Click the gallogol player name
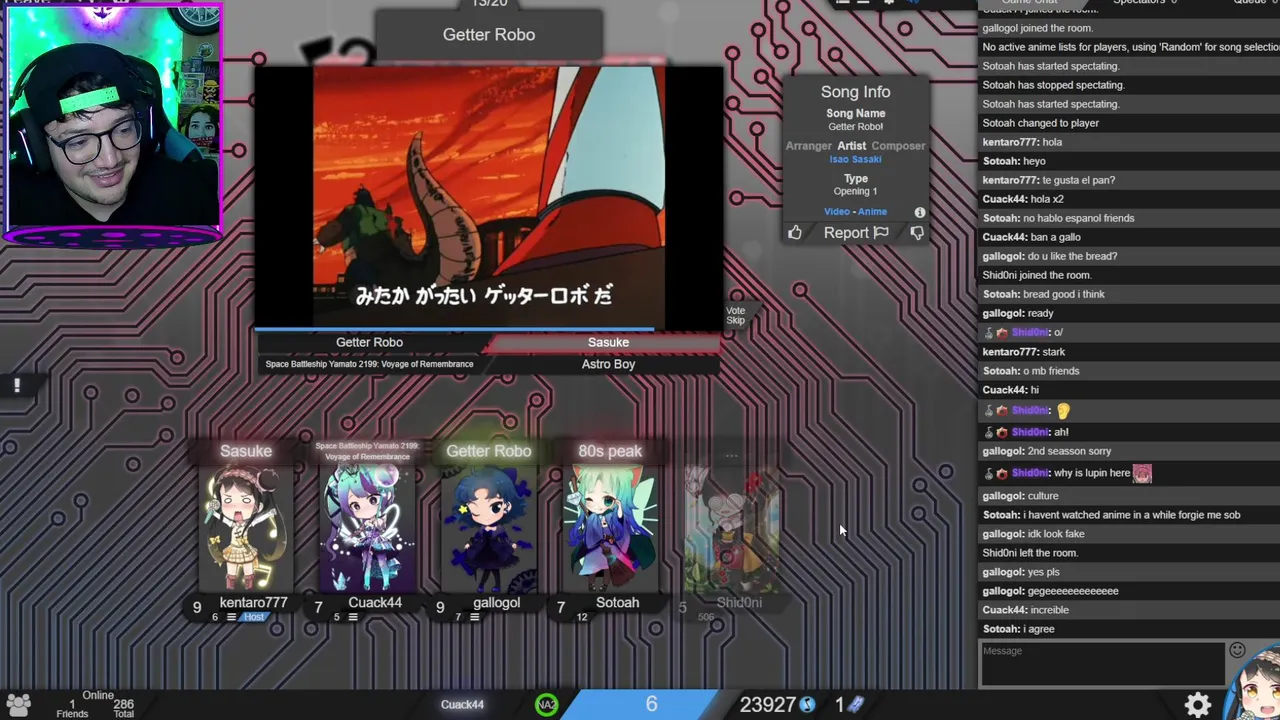 [496, 602]
